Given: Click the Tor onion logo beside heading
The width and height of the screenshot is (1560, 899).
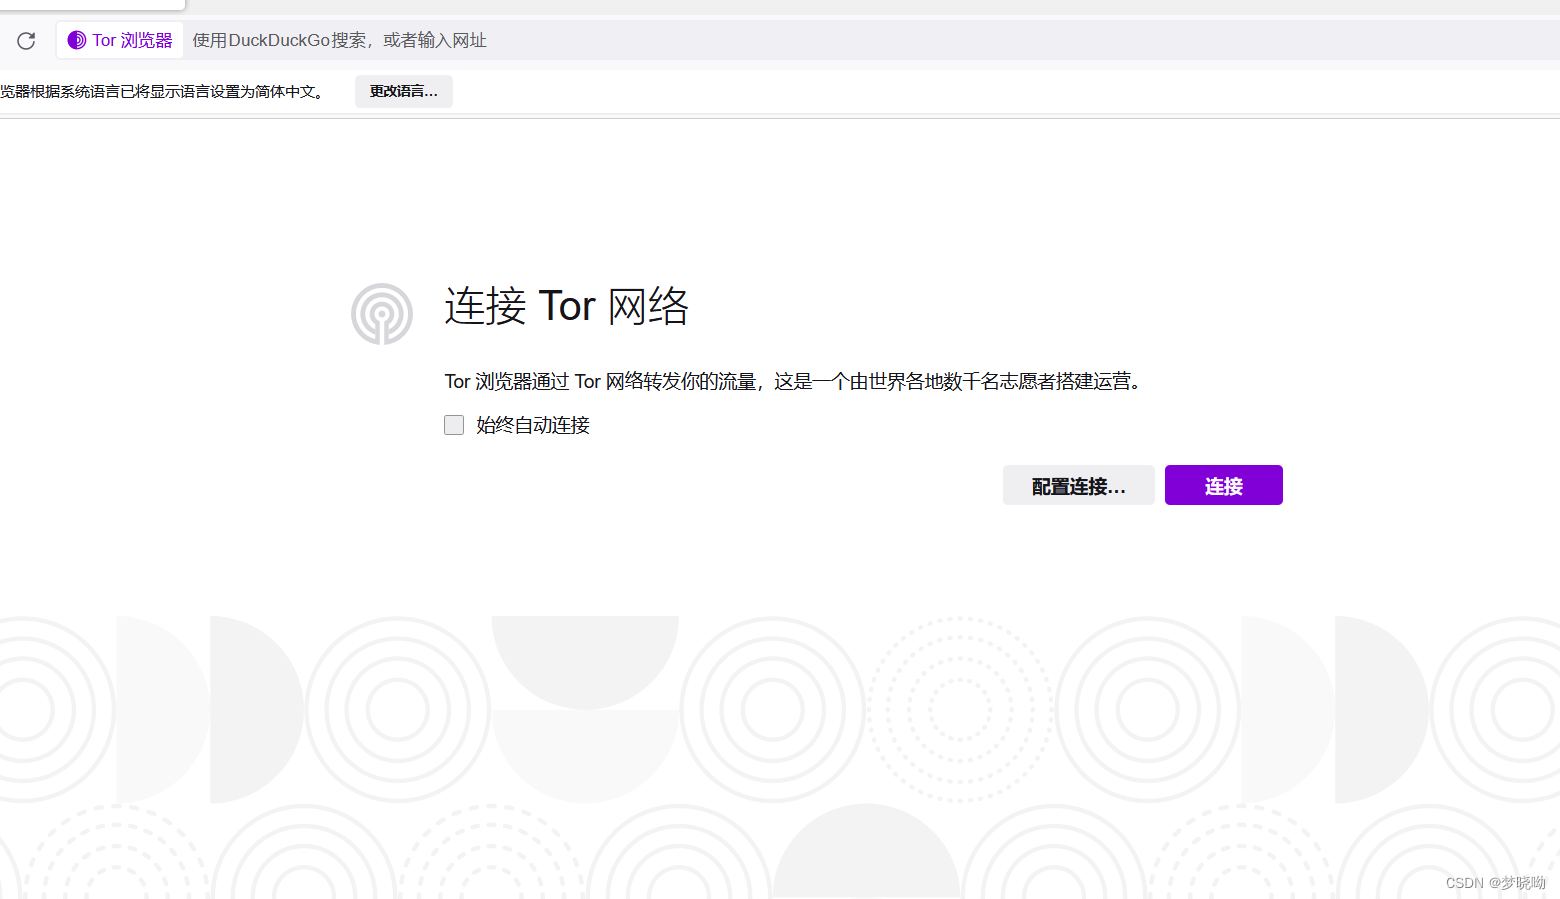Looking at the screenshot, I should 382,314.
